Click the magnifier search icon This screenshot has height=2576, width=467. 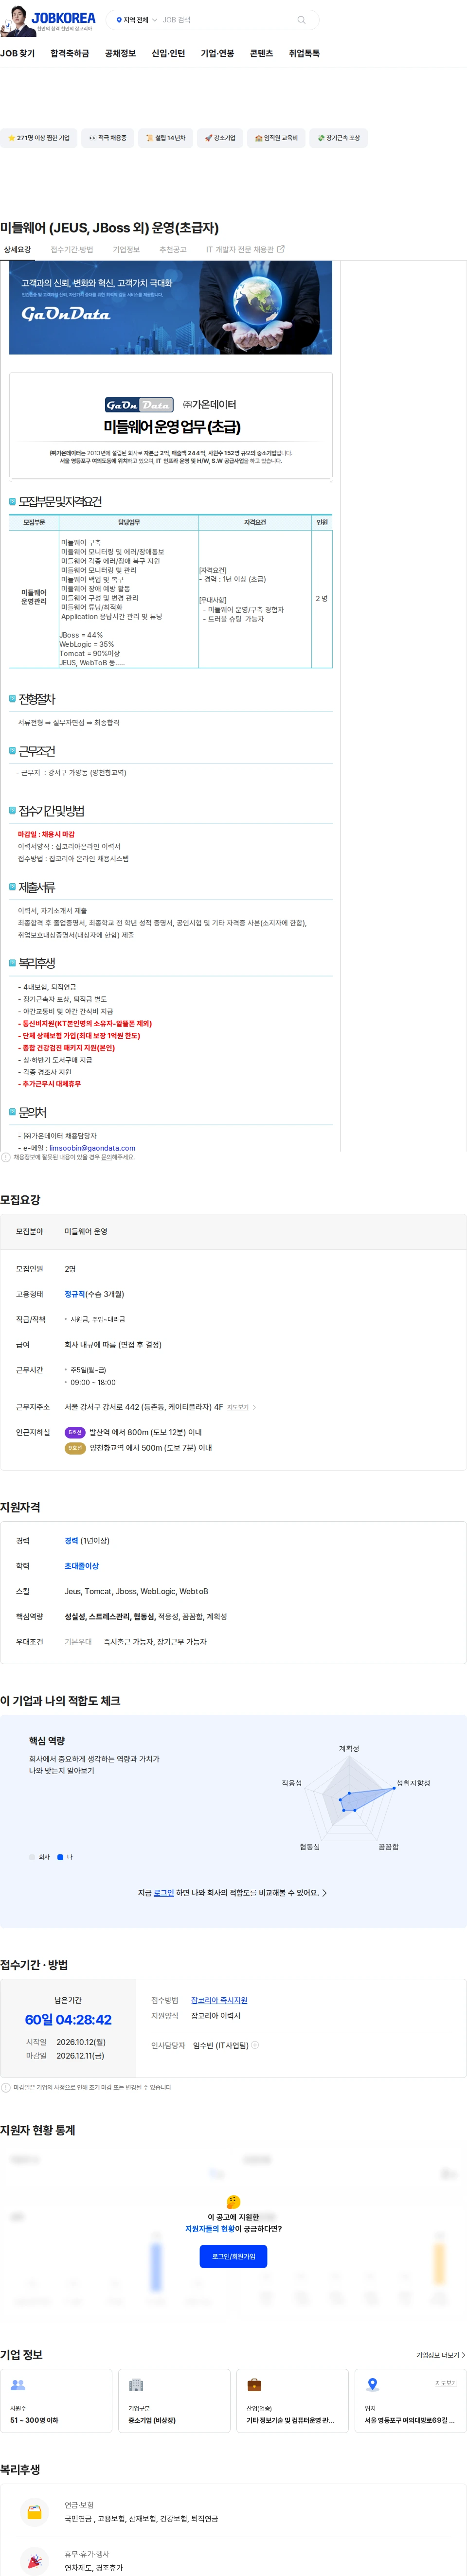(x=301, y=20)
